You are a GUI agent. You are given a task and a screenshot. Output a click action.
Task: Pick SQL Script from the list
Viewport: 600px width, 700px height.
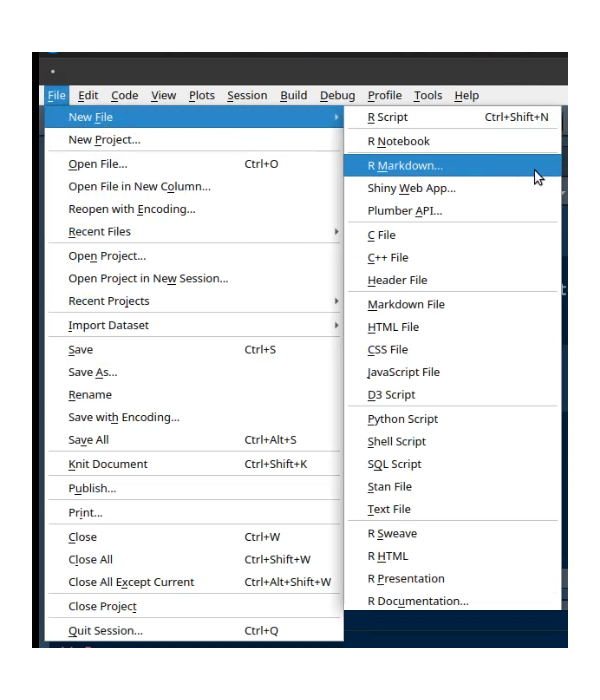coord(394,464)
